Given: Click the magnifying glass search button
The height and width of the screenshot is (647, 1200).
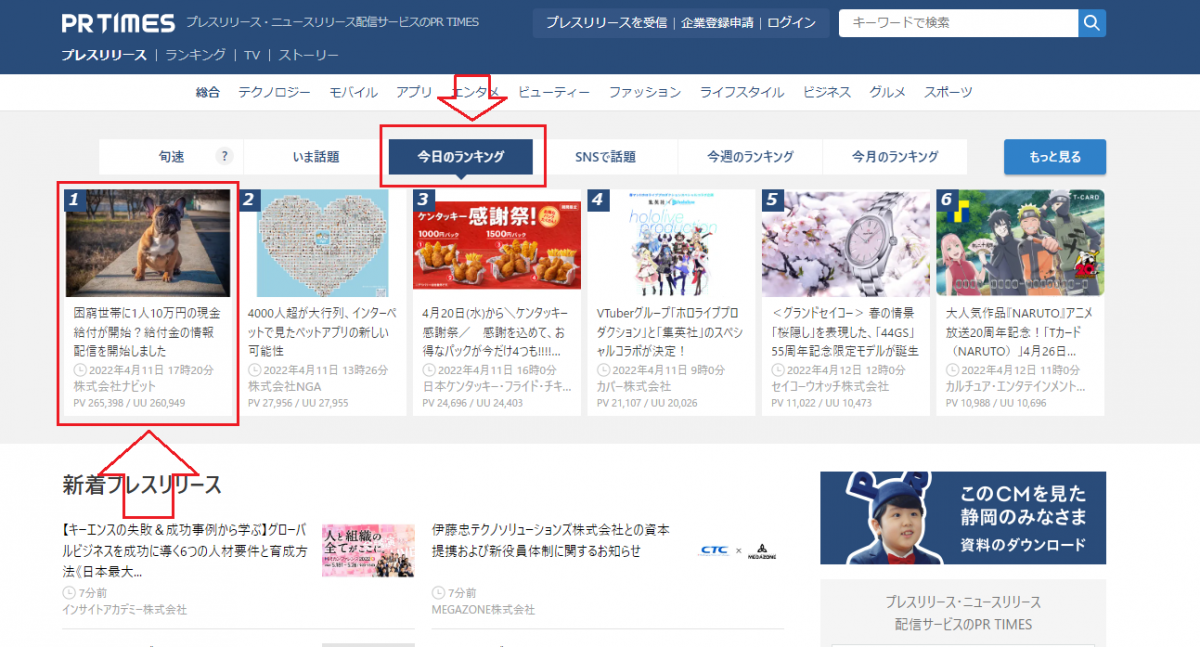Looking at the screenshot, I should [x=1092, y=22].
